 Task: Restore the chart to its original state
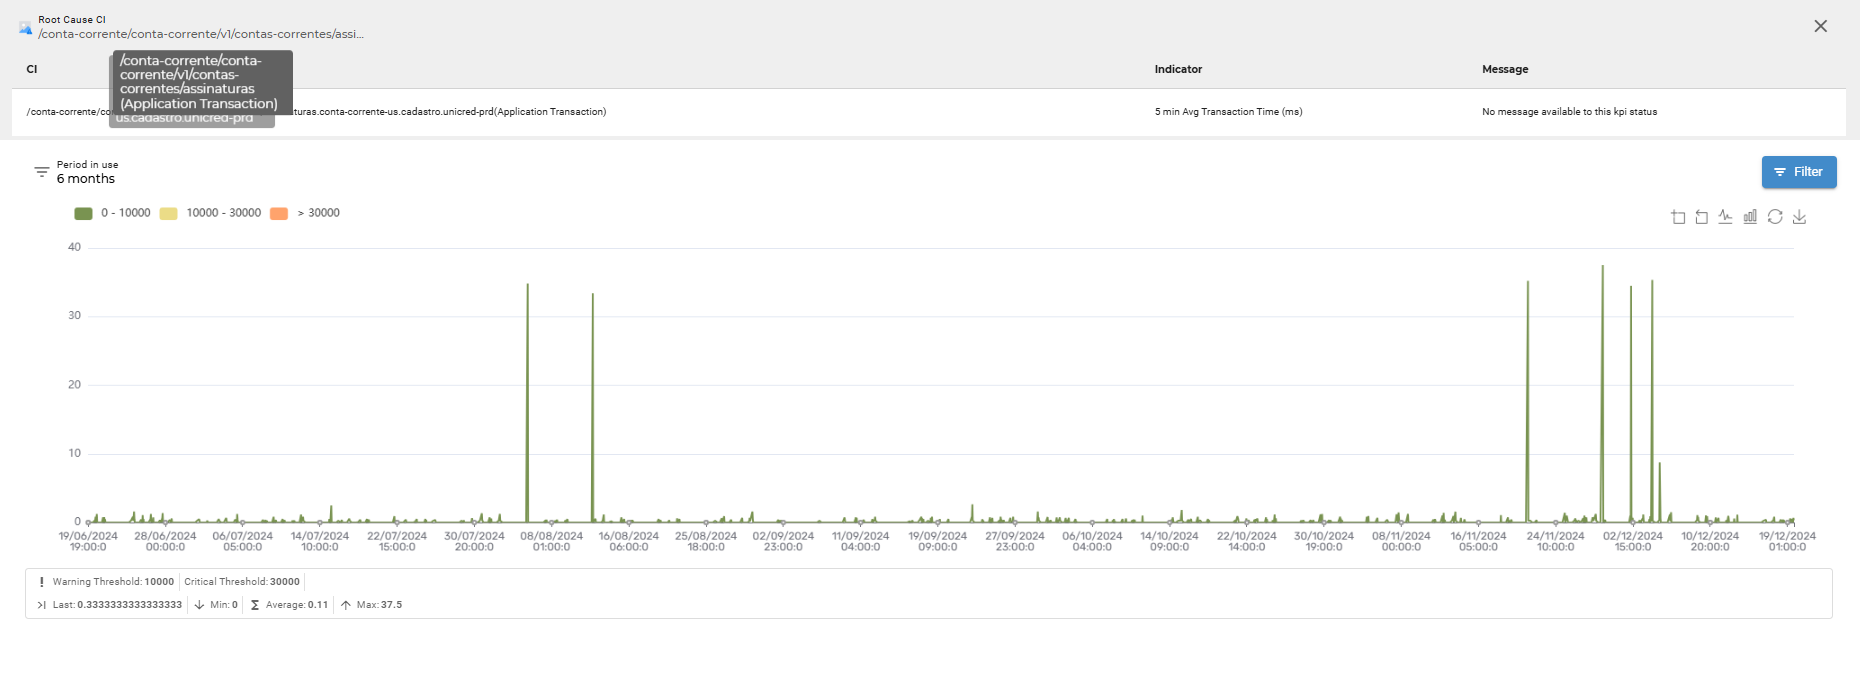click(x=1775, y=217)
